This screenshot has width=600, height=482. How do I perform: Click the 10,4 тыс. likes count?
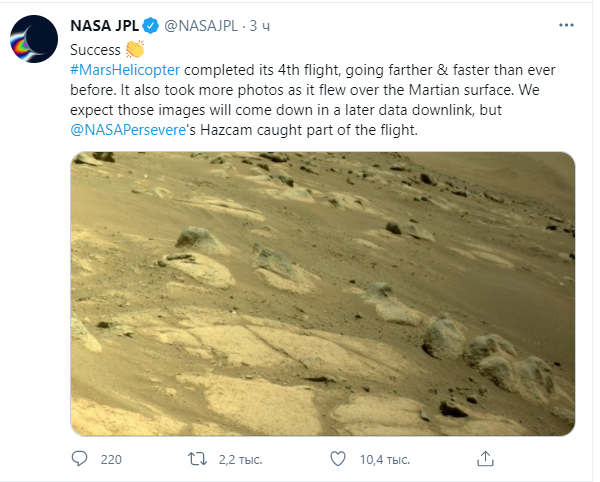tap(385, 459)
